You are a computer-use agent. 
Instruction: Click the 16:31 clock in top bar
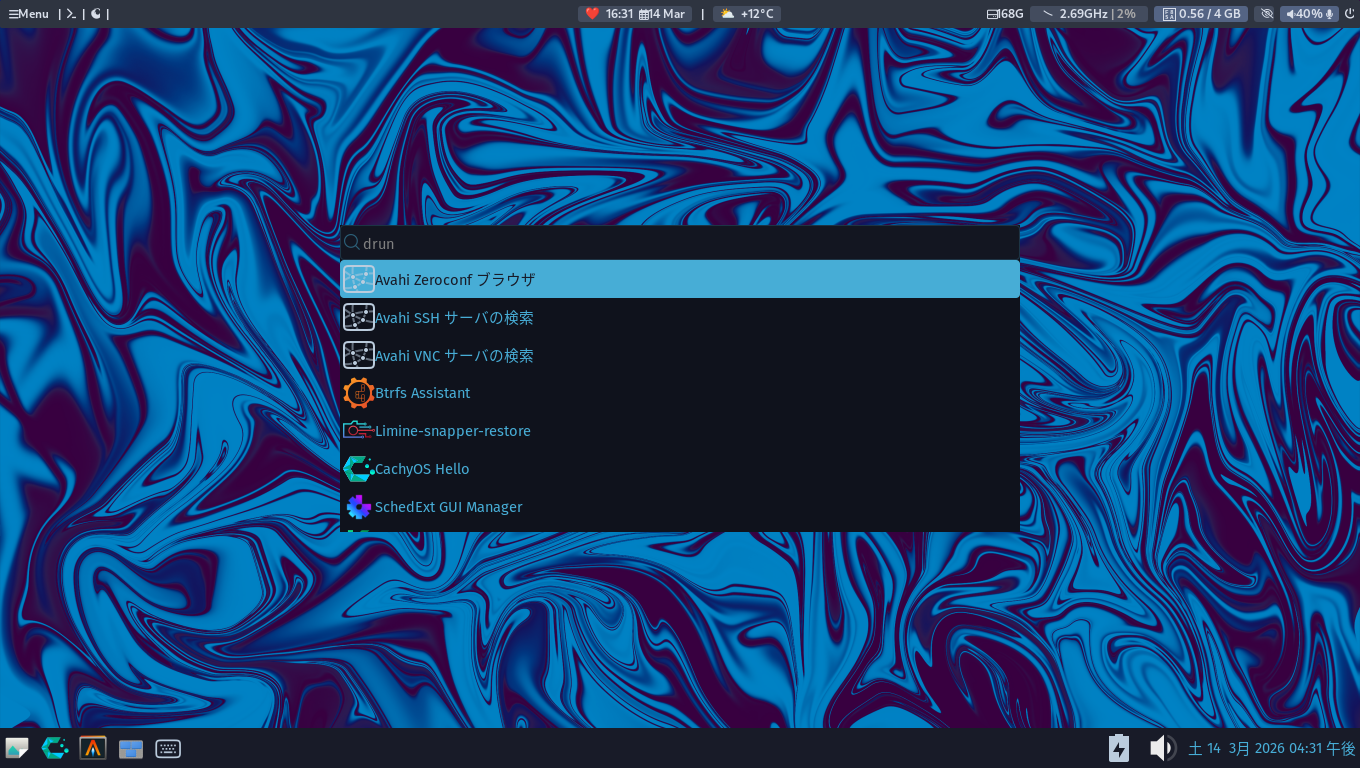pyautogui.click(x=620, y=14)
